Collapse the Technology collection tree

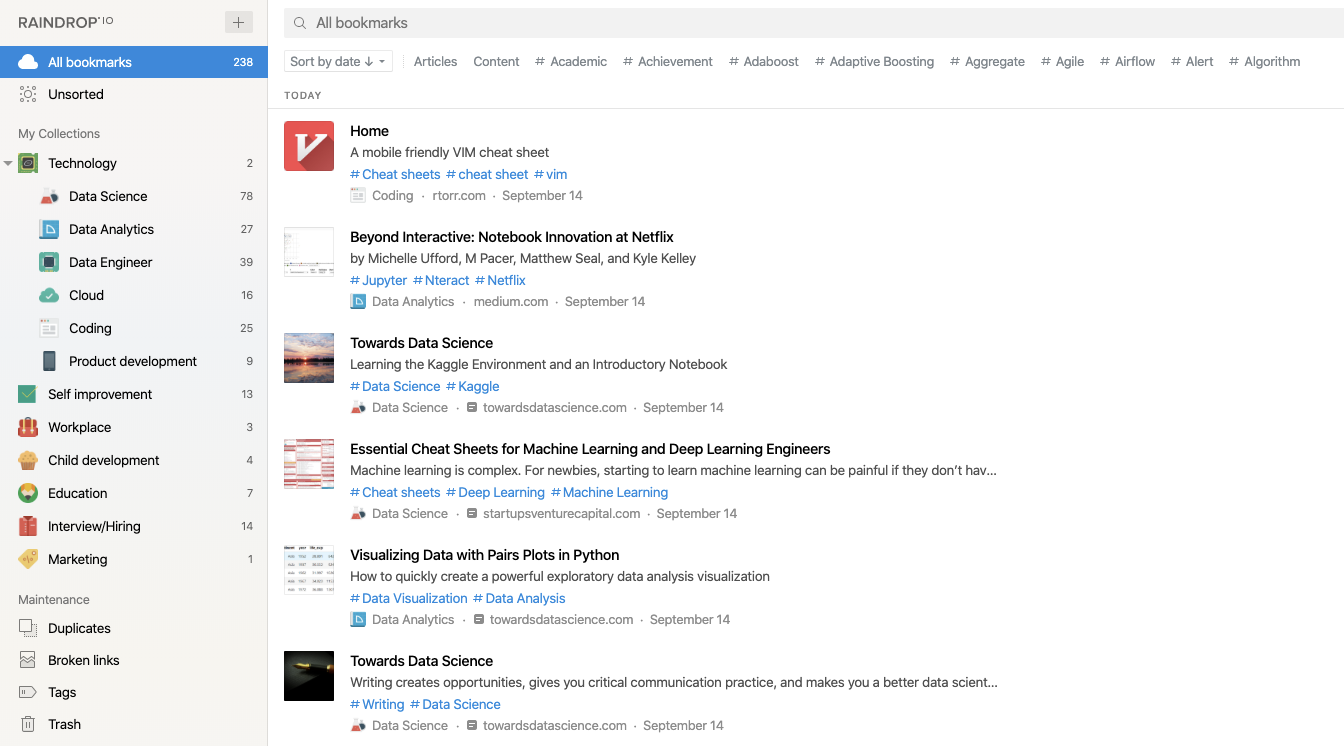click(8, 163)
